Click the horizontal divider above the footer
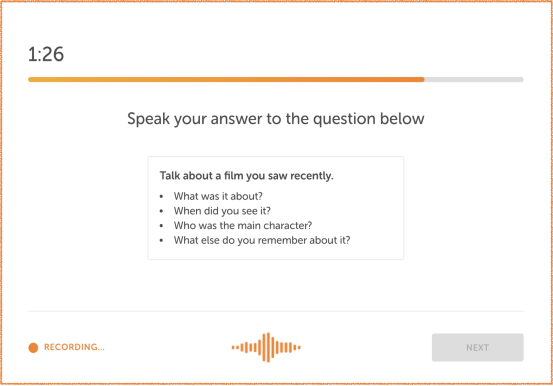 (276, 312)
